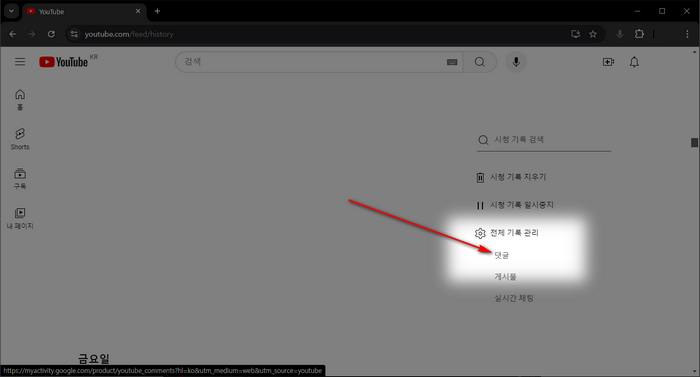Viewport: 700px width, 377px height.
Task: Click the magnifier search button
Action: click(x=480, y=62)
